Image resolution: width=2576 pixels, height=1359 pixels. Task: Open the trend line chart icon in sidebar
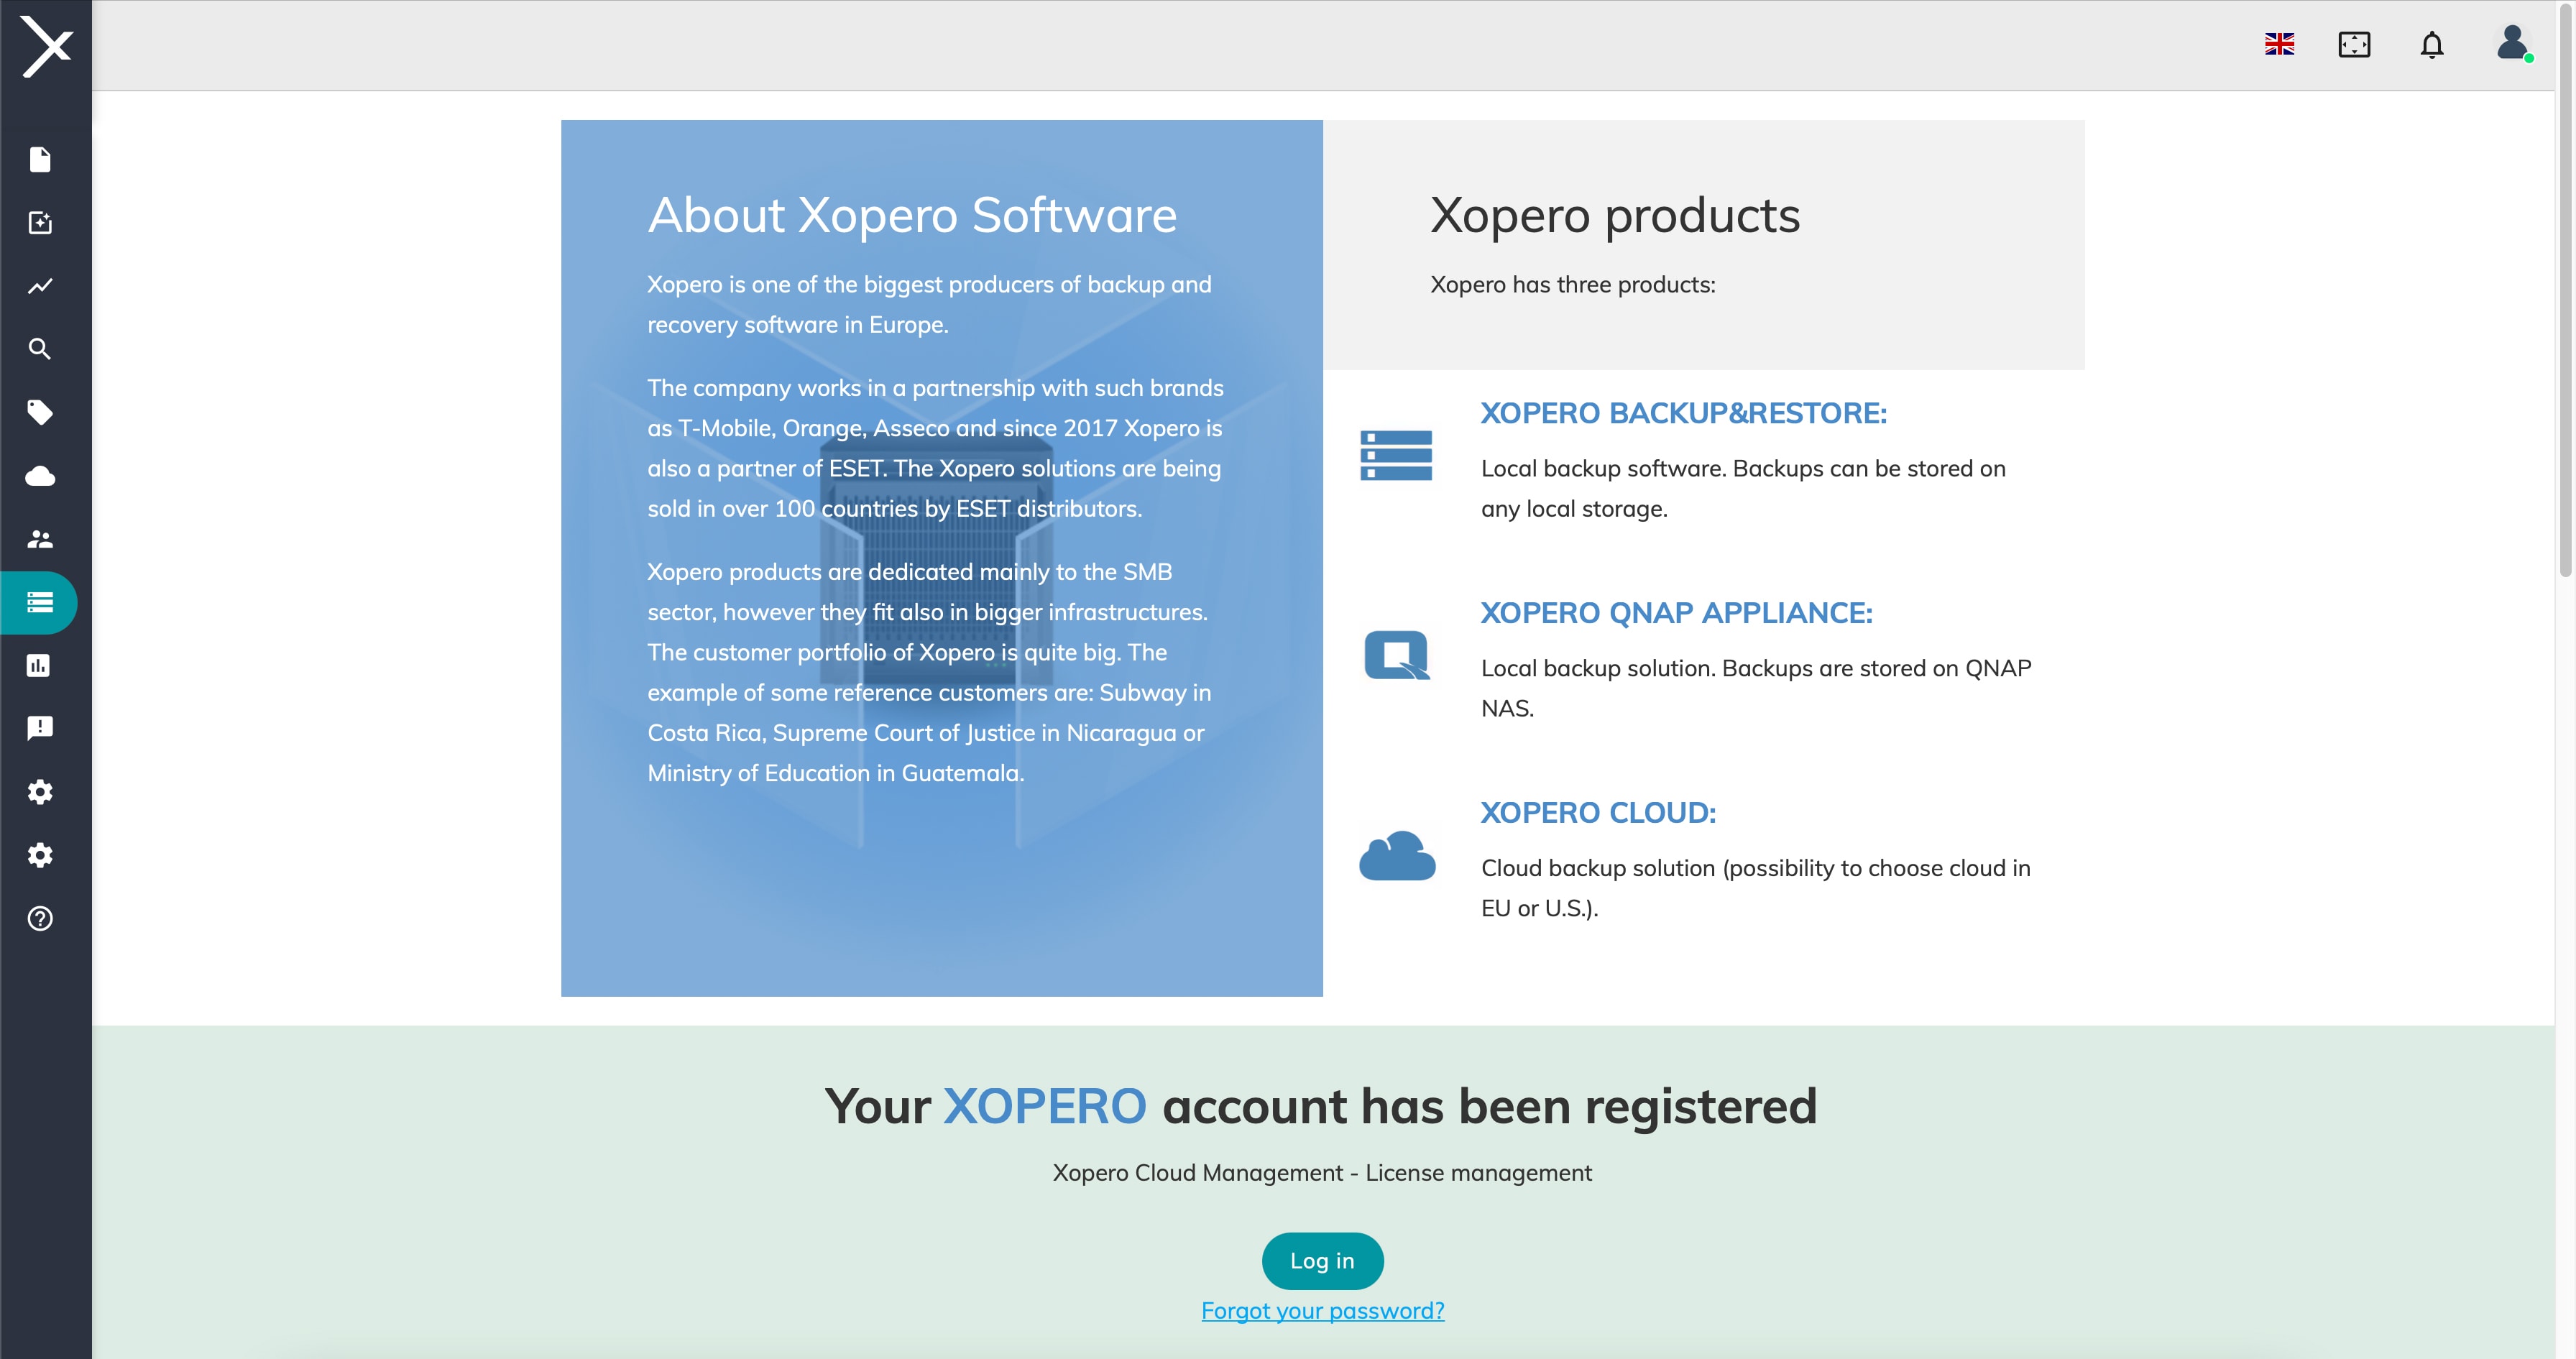(x=40, y=286)
